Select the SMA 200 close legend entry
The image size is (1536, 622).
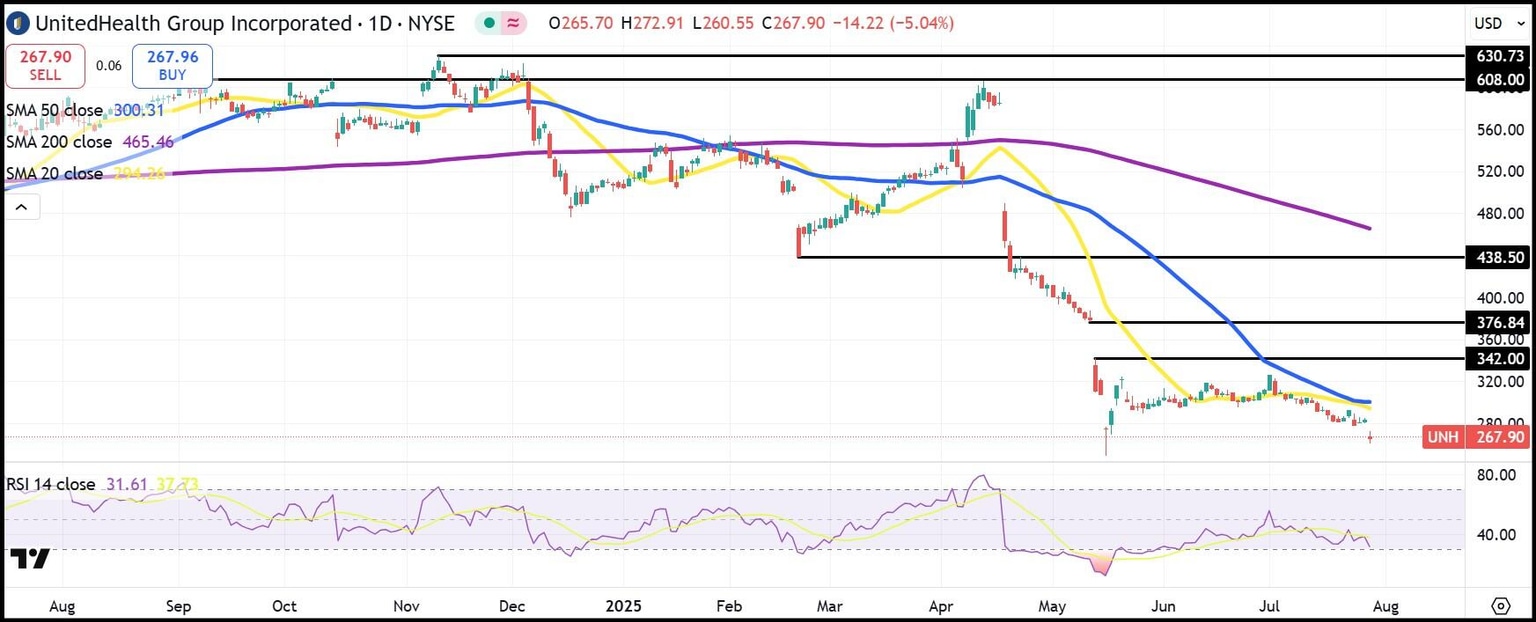[58, 142]
